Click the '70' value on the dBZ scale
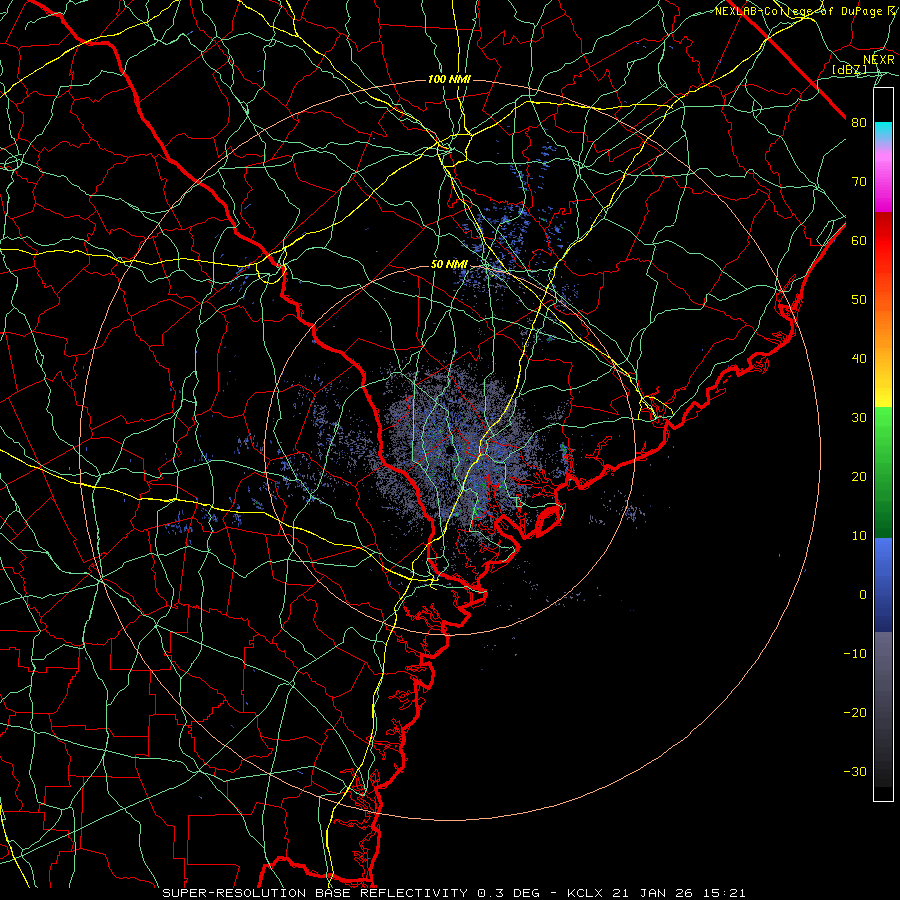 point(859,182)
